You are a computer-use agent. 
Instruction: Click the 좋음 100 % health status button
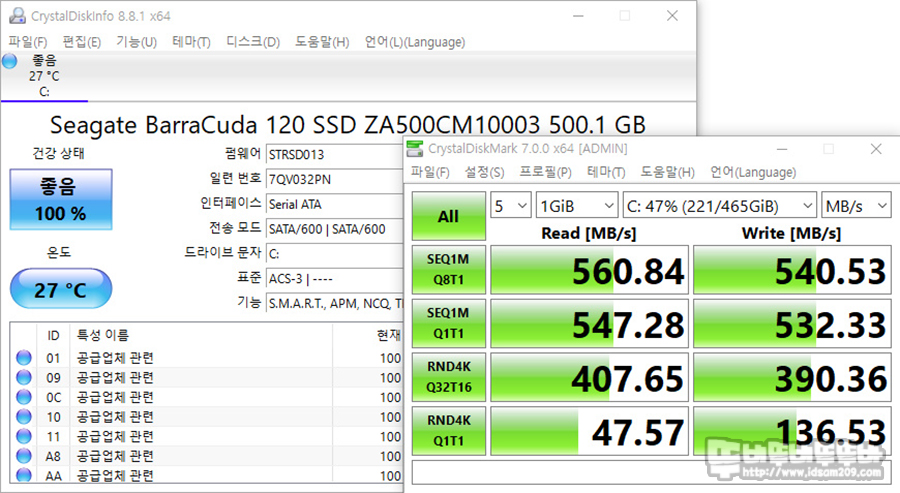[61, 199]
